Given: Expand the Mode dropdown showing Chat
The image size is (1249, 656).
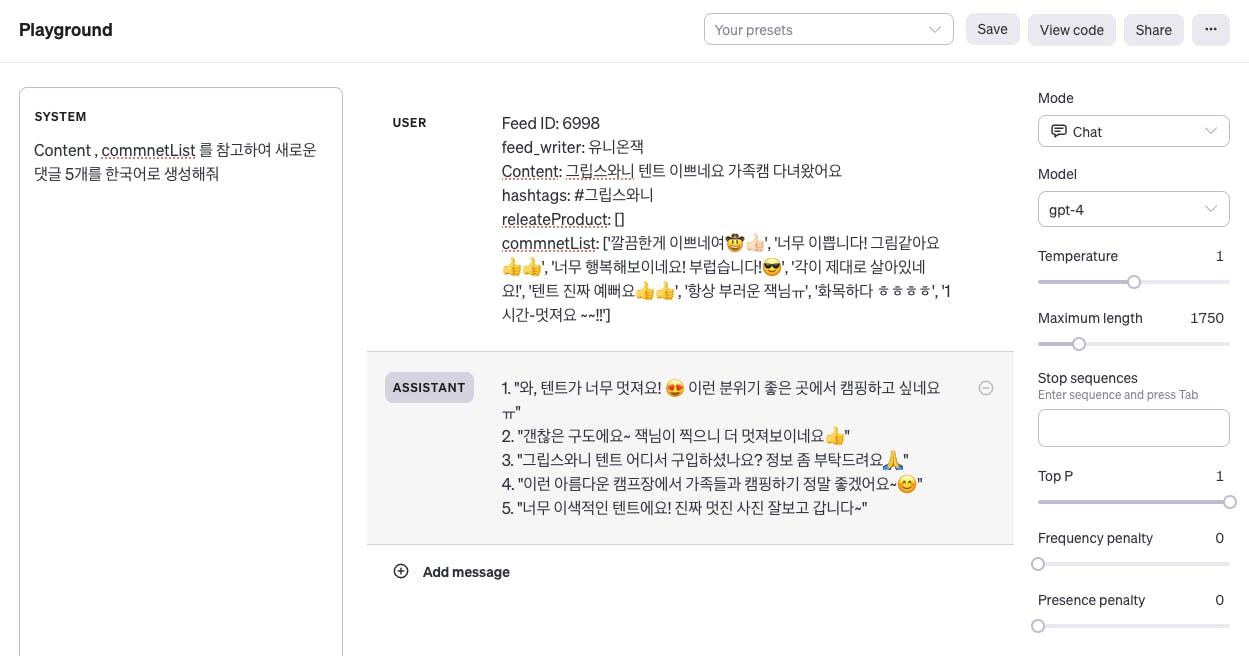Looking at the screenshot, I should [x=1134, y=131].
